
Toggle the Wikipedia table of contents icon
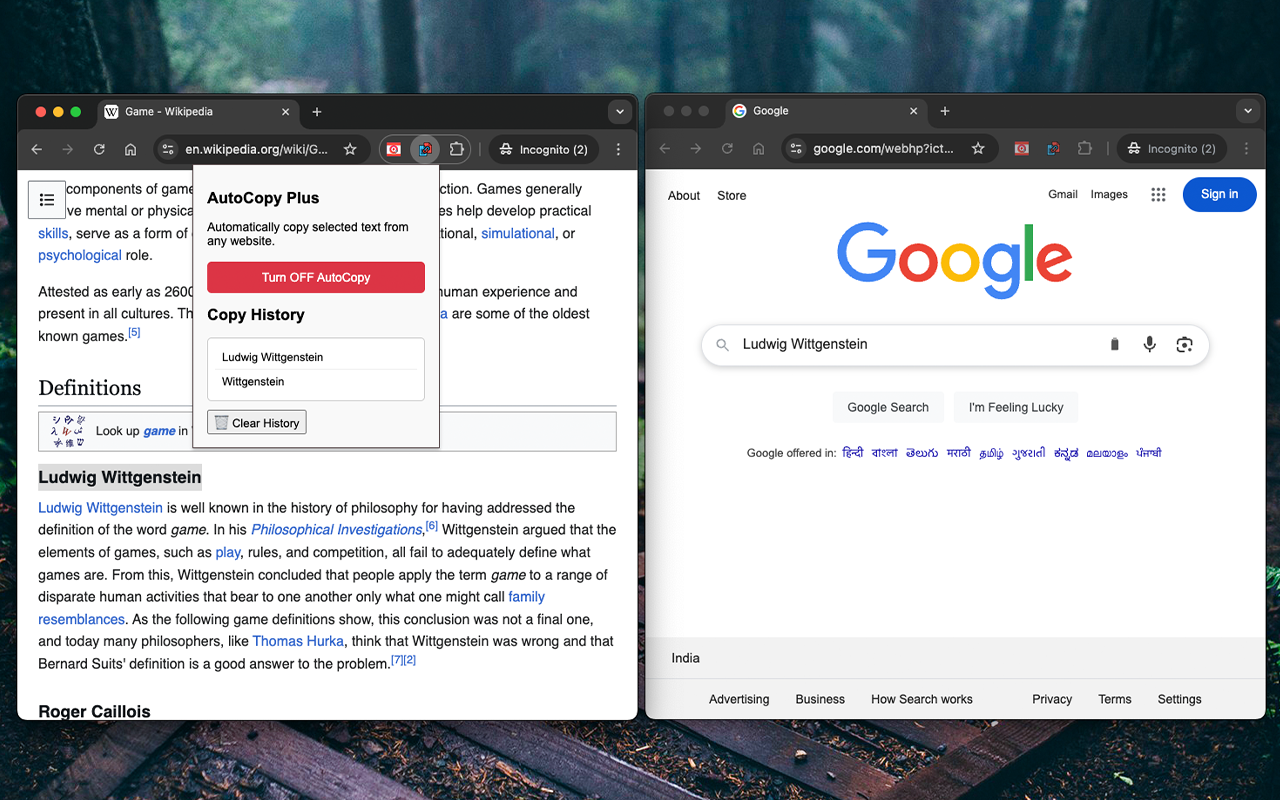(47, 200)
